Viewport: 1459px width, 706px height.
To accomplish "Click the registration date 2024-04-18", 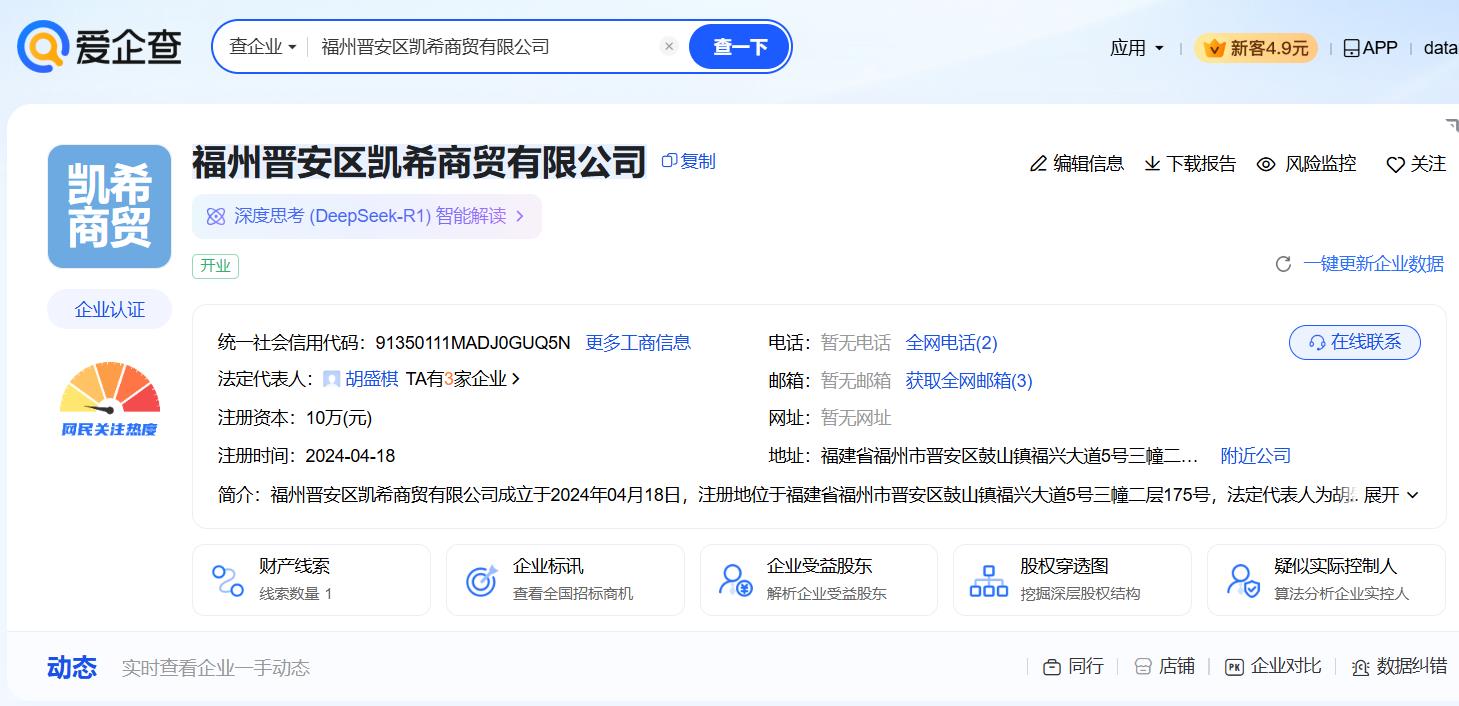I will pos(350,456).
